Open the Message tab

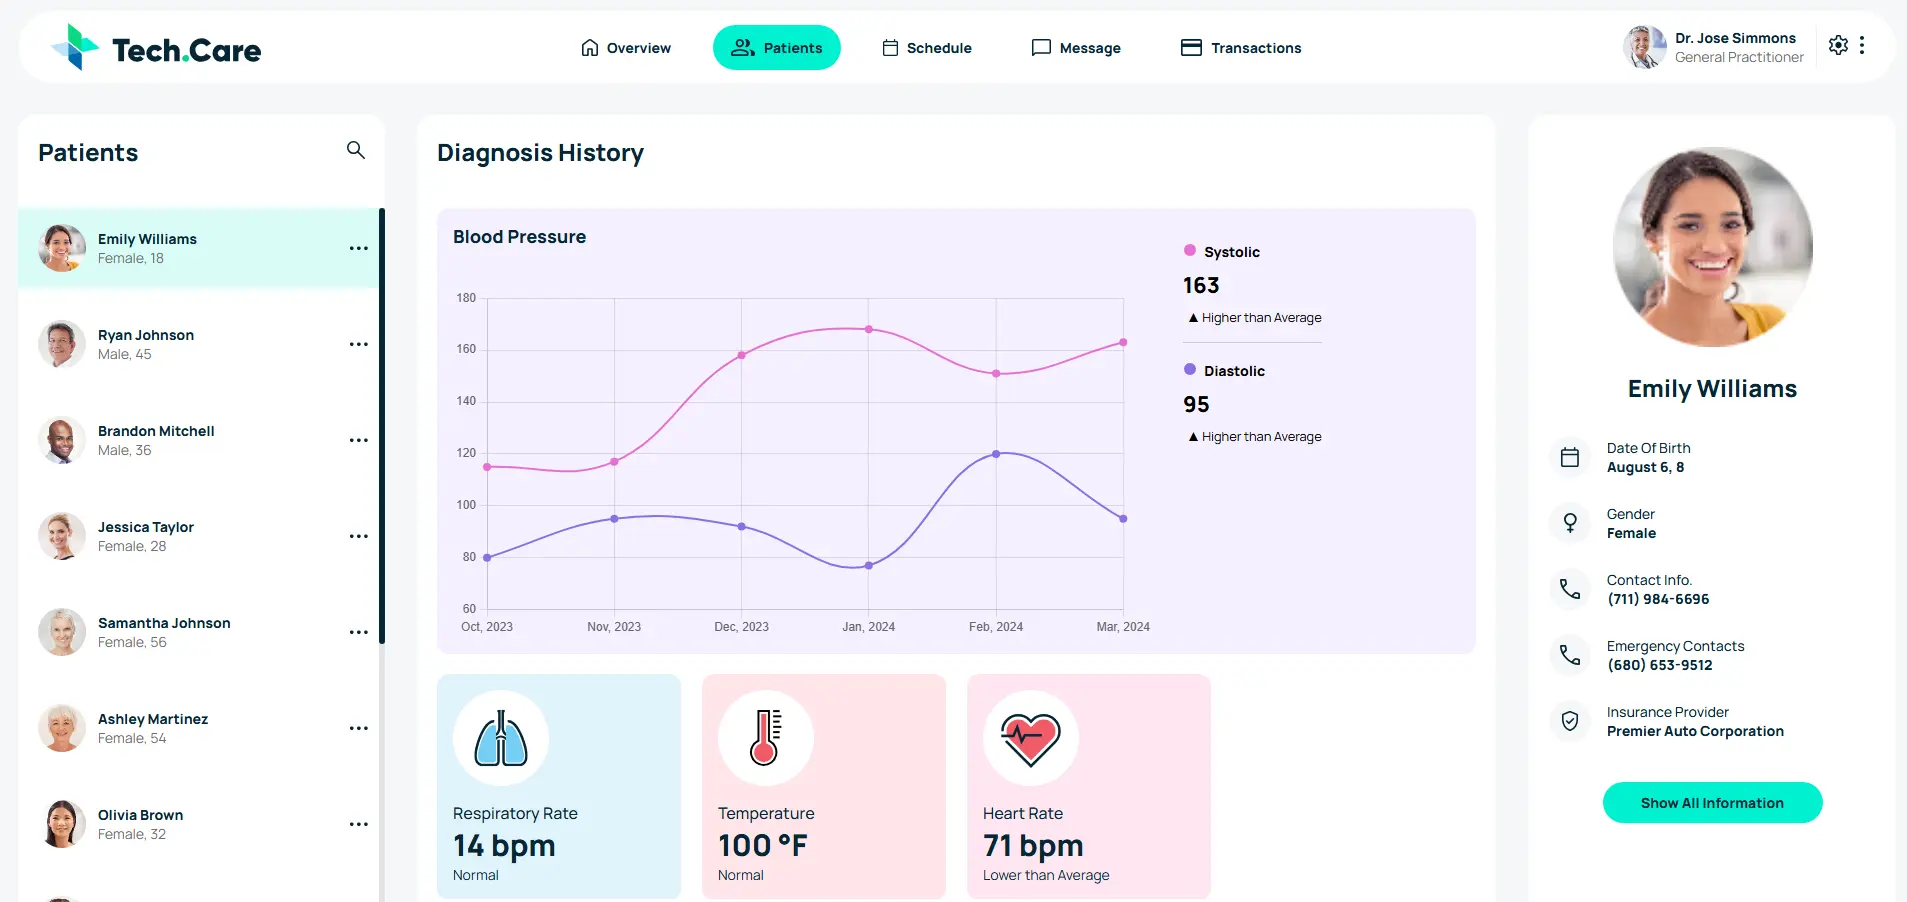(1076, 48)
